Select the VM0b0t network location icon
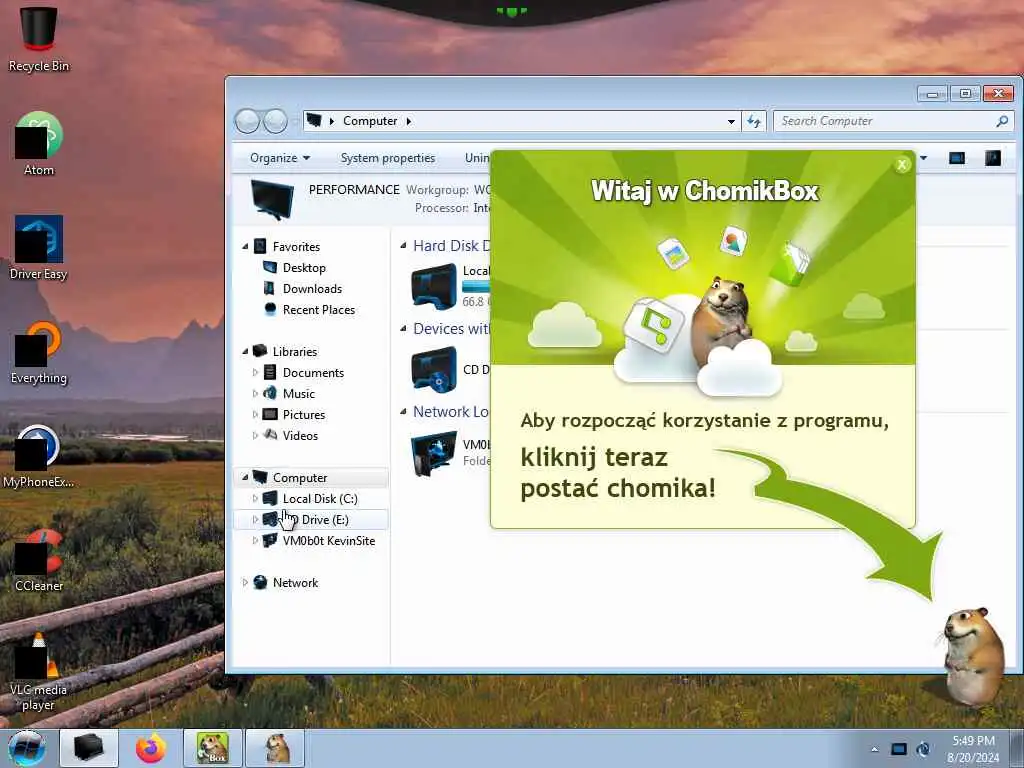Screen dimensions: 1024x768 [x=434, y=453]
